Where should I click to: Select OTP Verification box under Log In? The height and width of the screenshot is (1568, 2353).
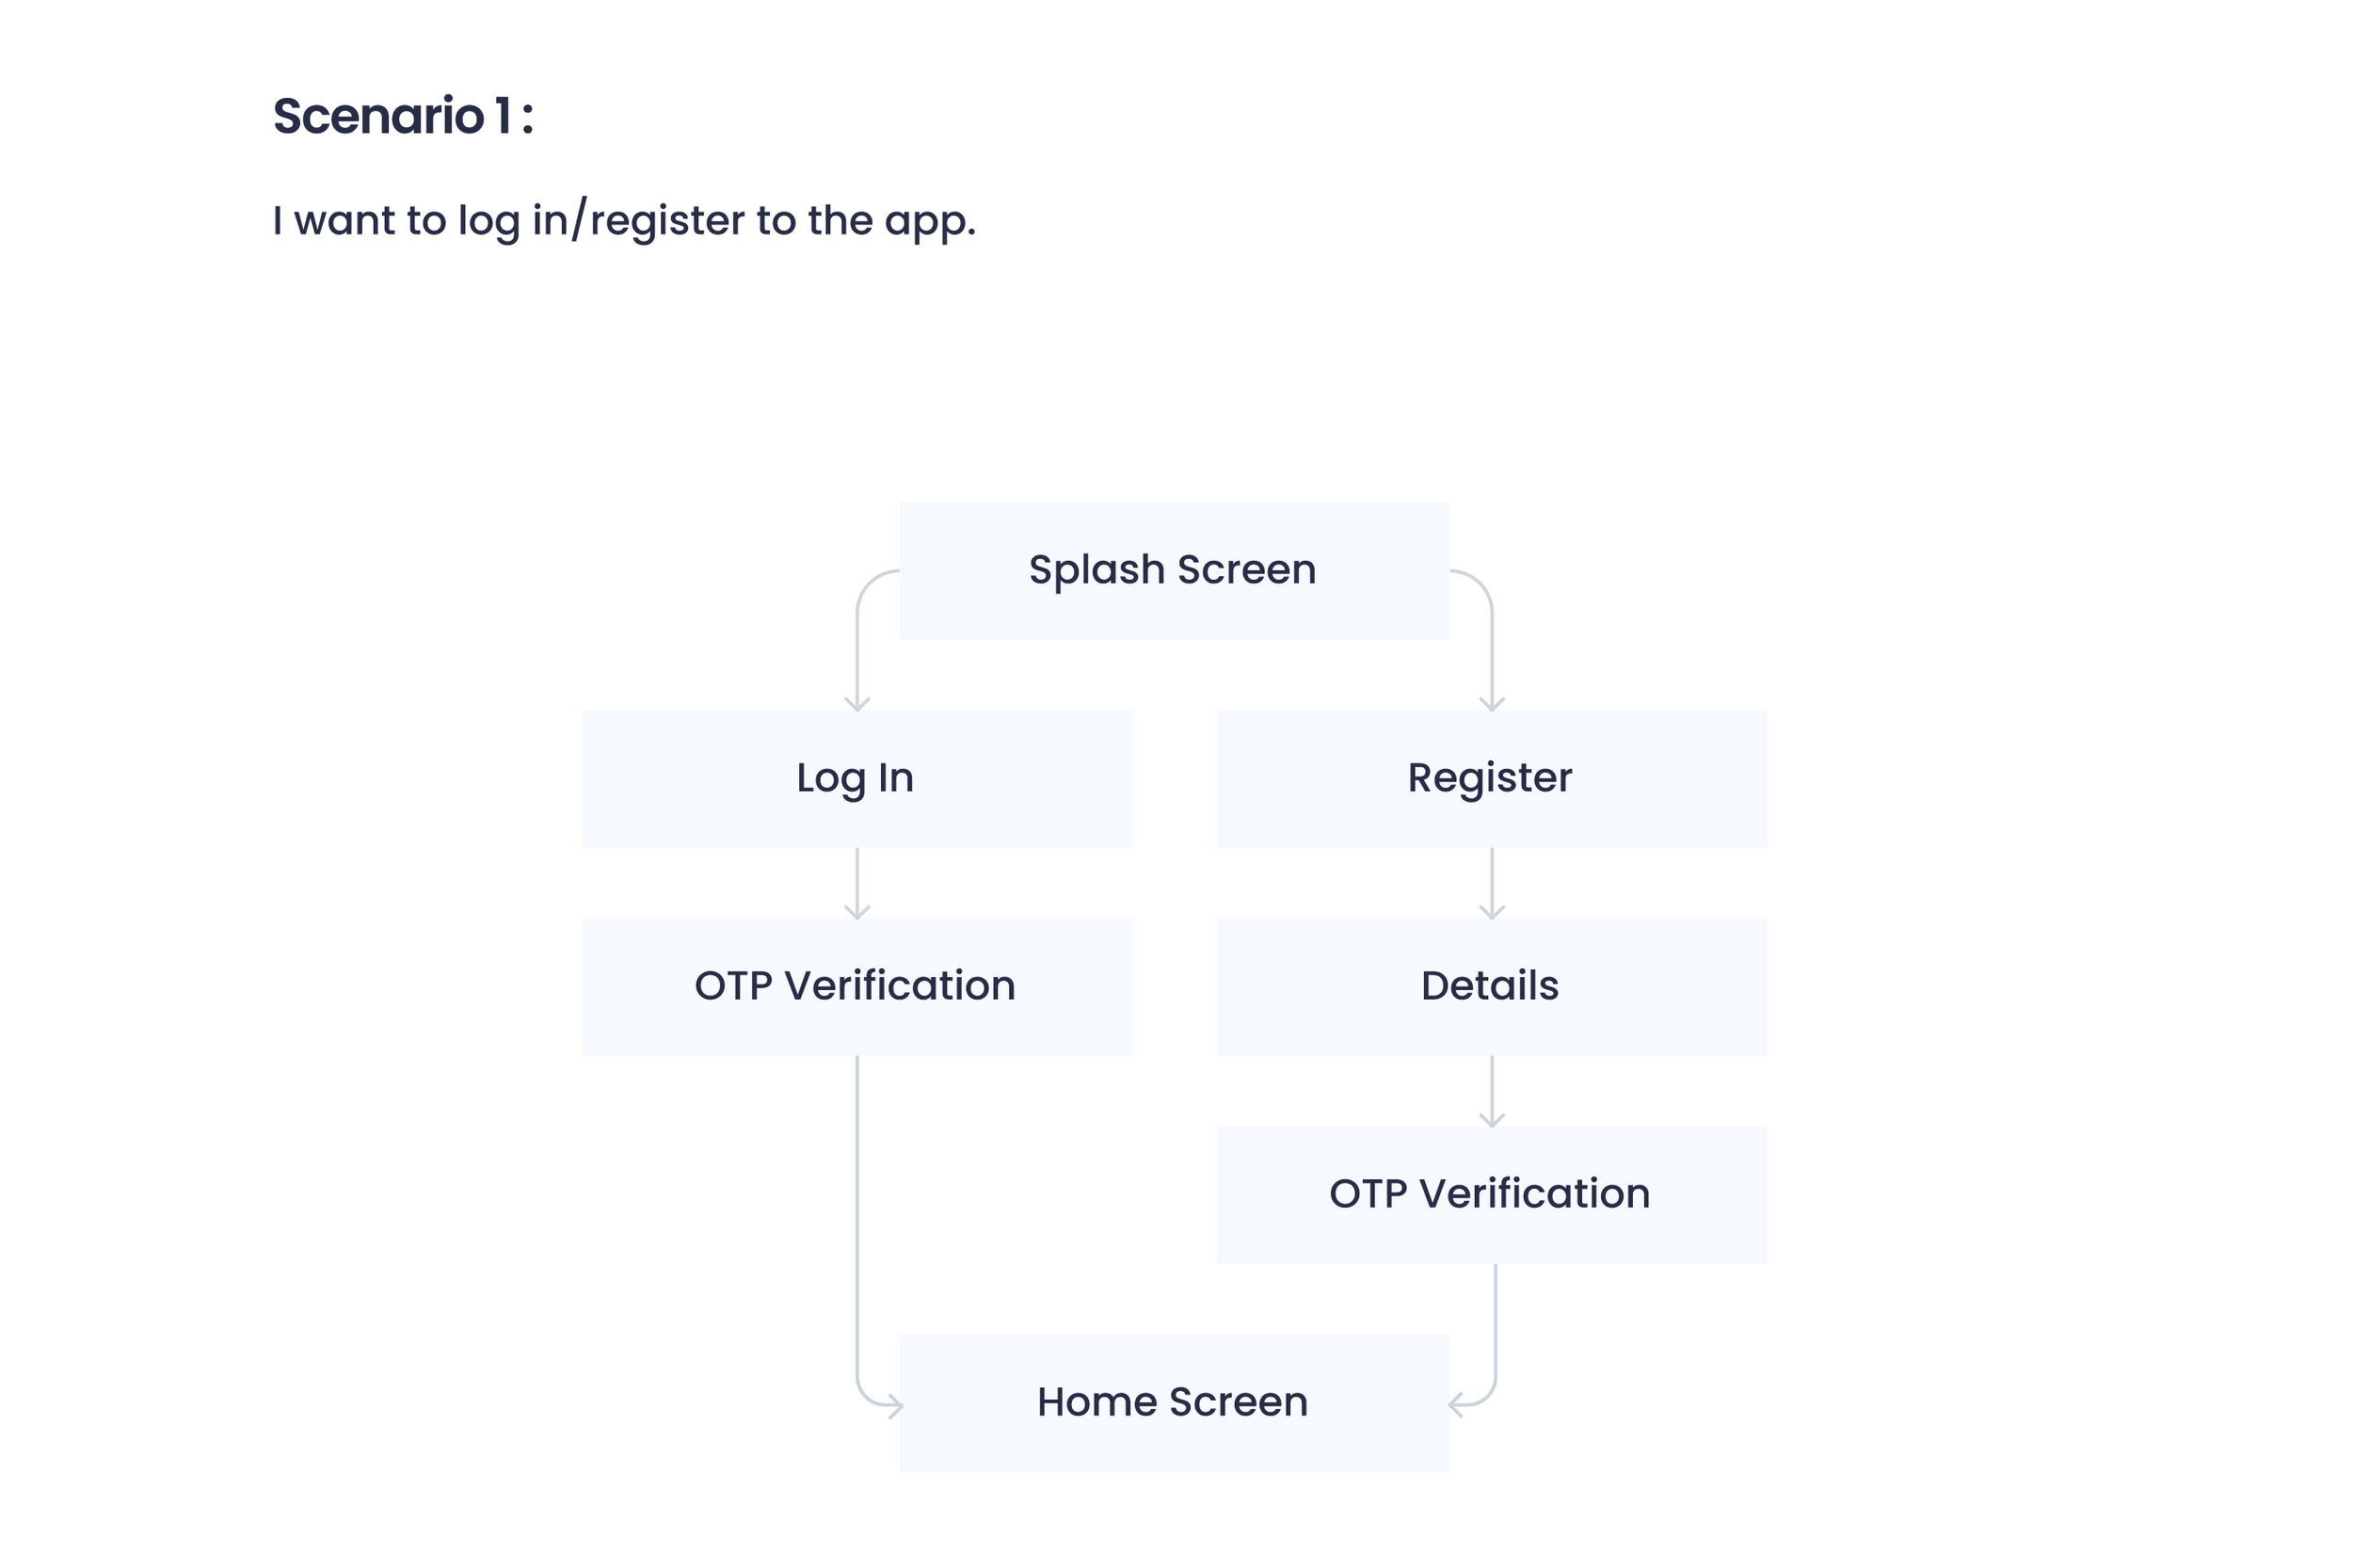click(x=857, y=987)
